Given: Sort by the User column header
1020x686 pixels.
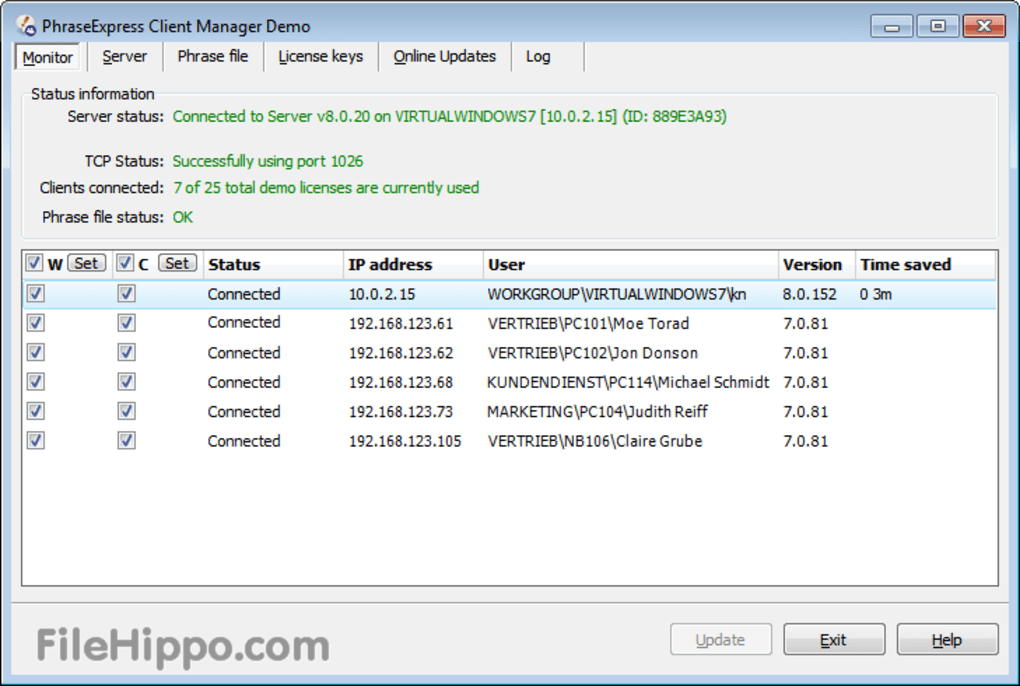Looking at the screenshot, I should pyautogui.click(x=630, y=265).
